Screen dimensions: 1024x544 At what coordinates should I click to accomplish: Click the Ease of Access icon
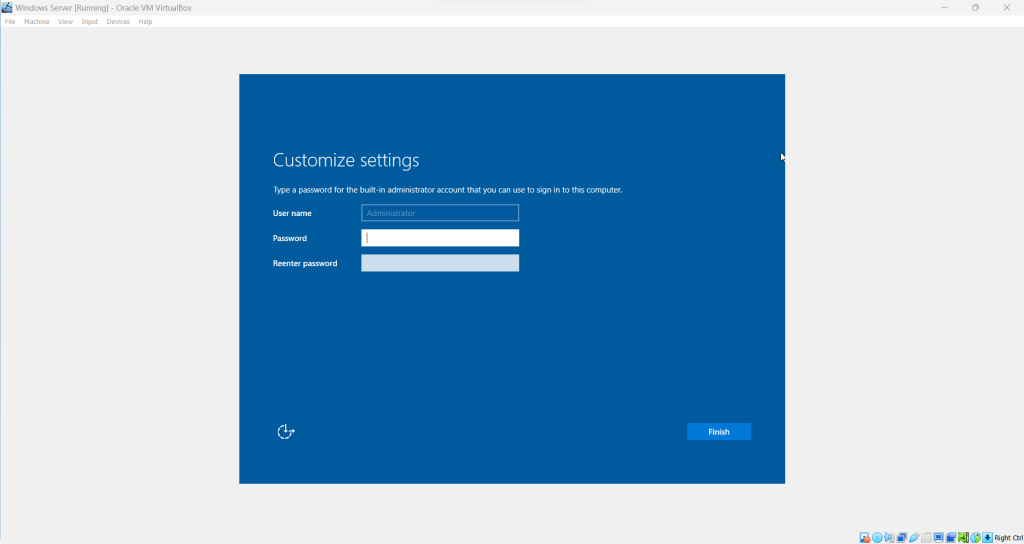286,431
